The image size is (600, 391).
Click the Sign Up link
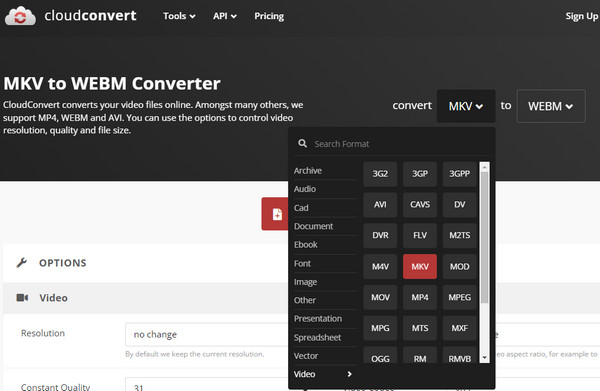[582, 16]
